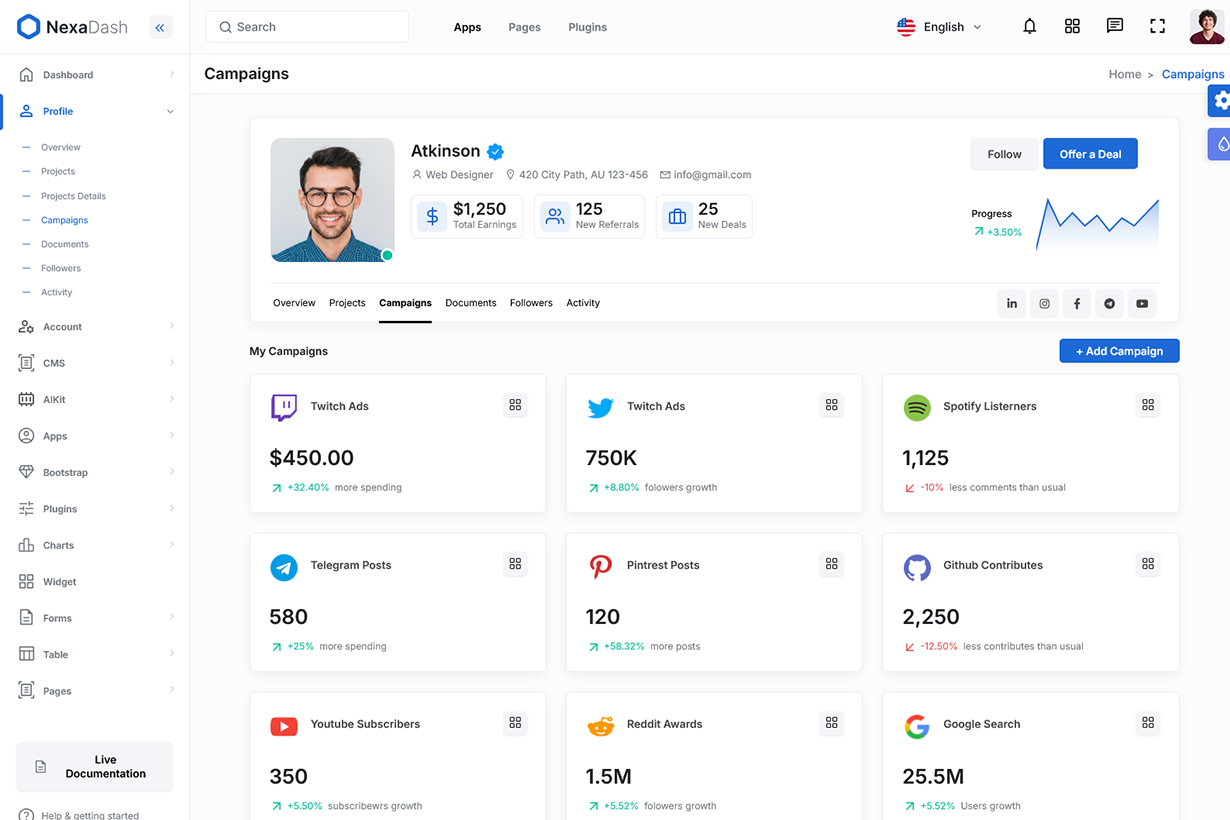Expand the Charts sidebar menu
The image size is (1230, 820).
pyautogui.click(x=95, y=545)
